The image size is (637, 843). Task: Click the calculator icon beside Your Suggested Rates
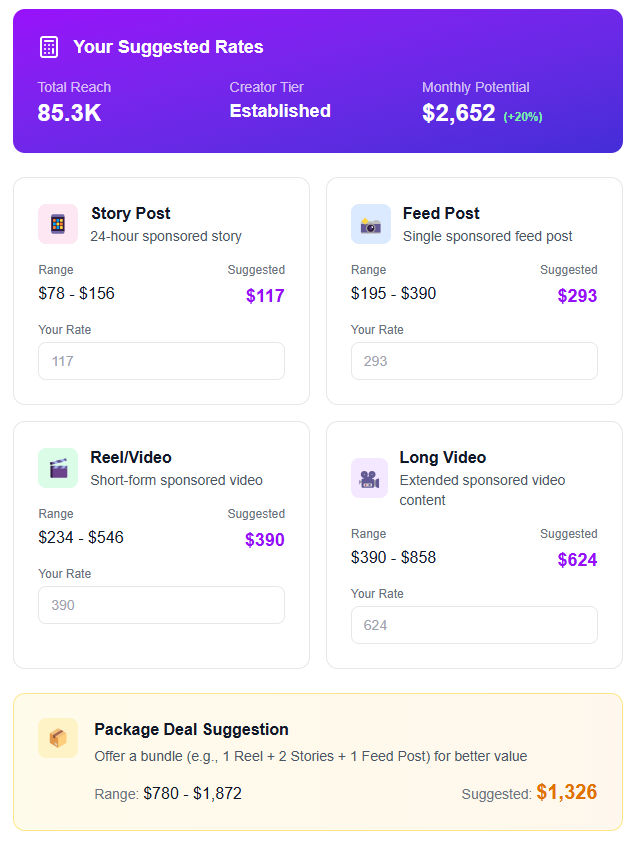(x=48, y=47)
